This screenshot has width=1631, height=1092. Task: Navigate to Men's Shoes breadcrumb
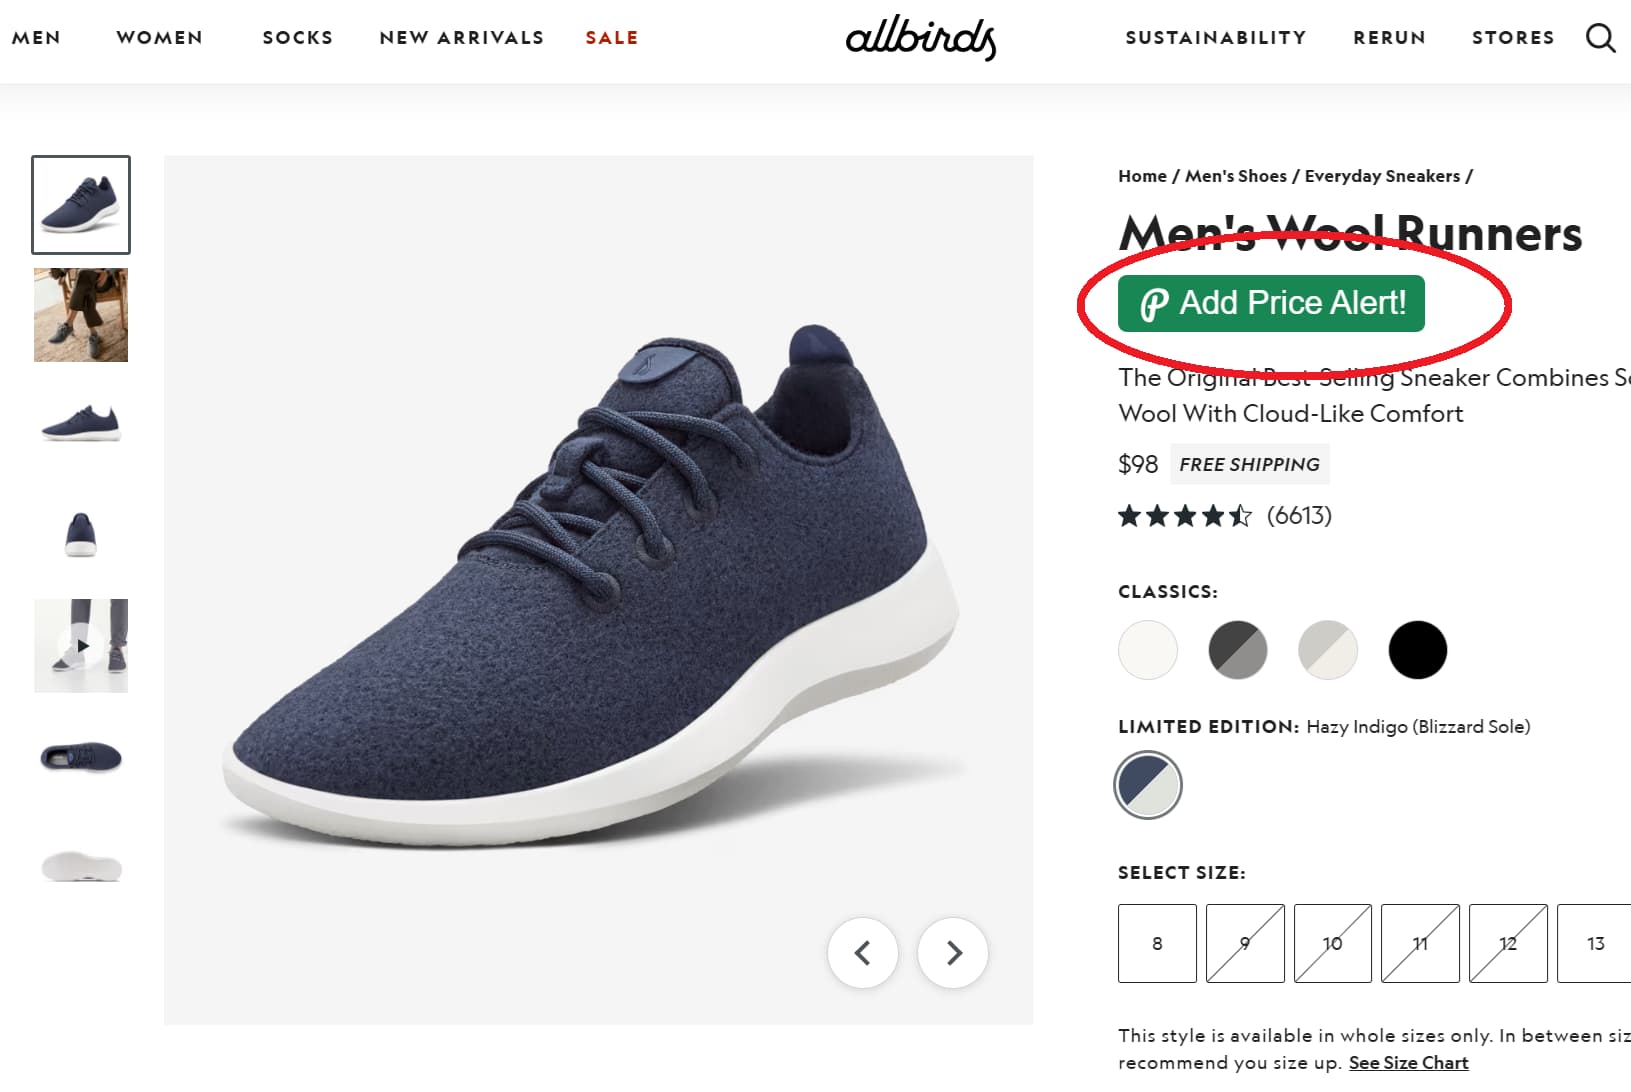(1234, 175)
